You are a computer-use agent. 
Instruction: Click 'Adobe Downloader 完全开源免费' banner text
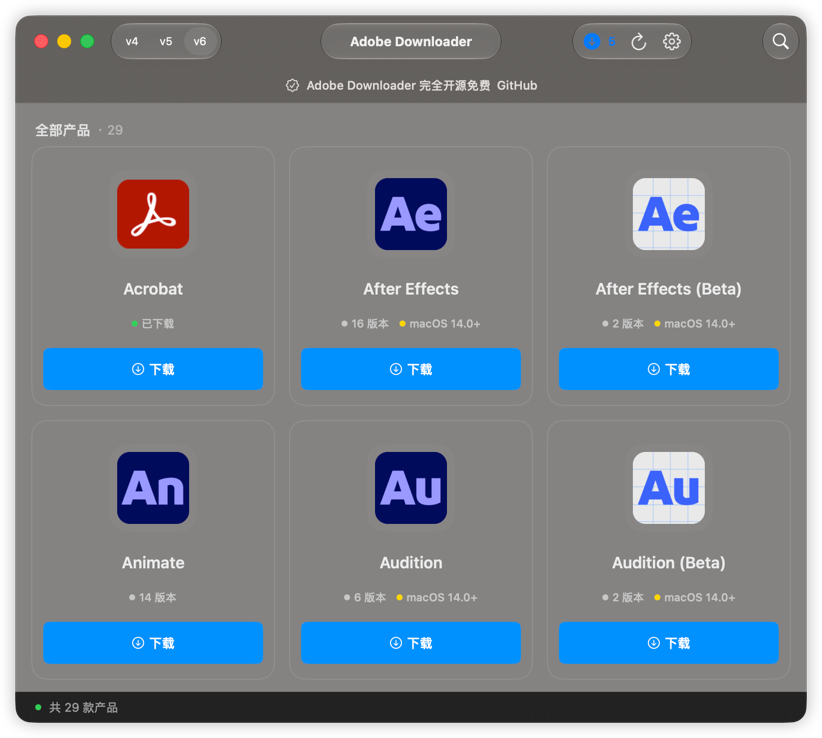pos(398,85)
